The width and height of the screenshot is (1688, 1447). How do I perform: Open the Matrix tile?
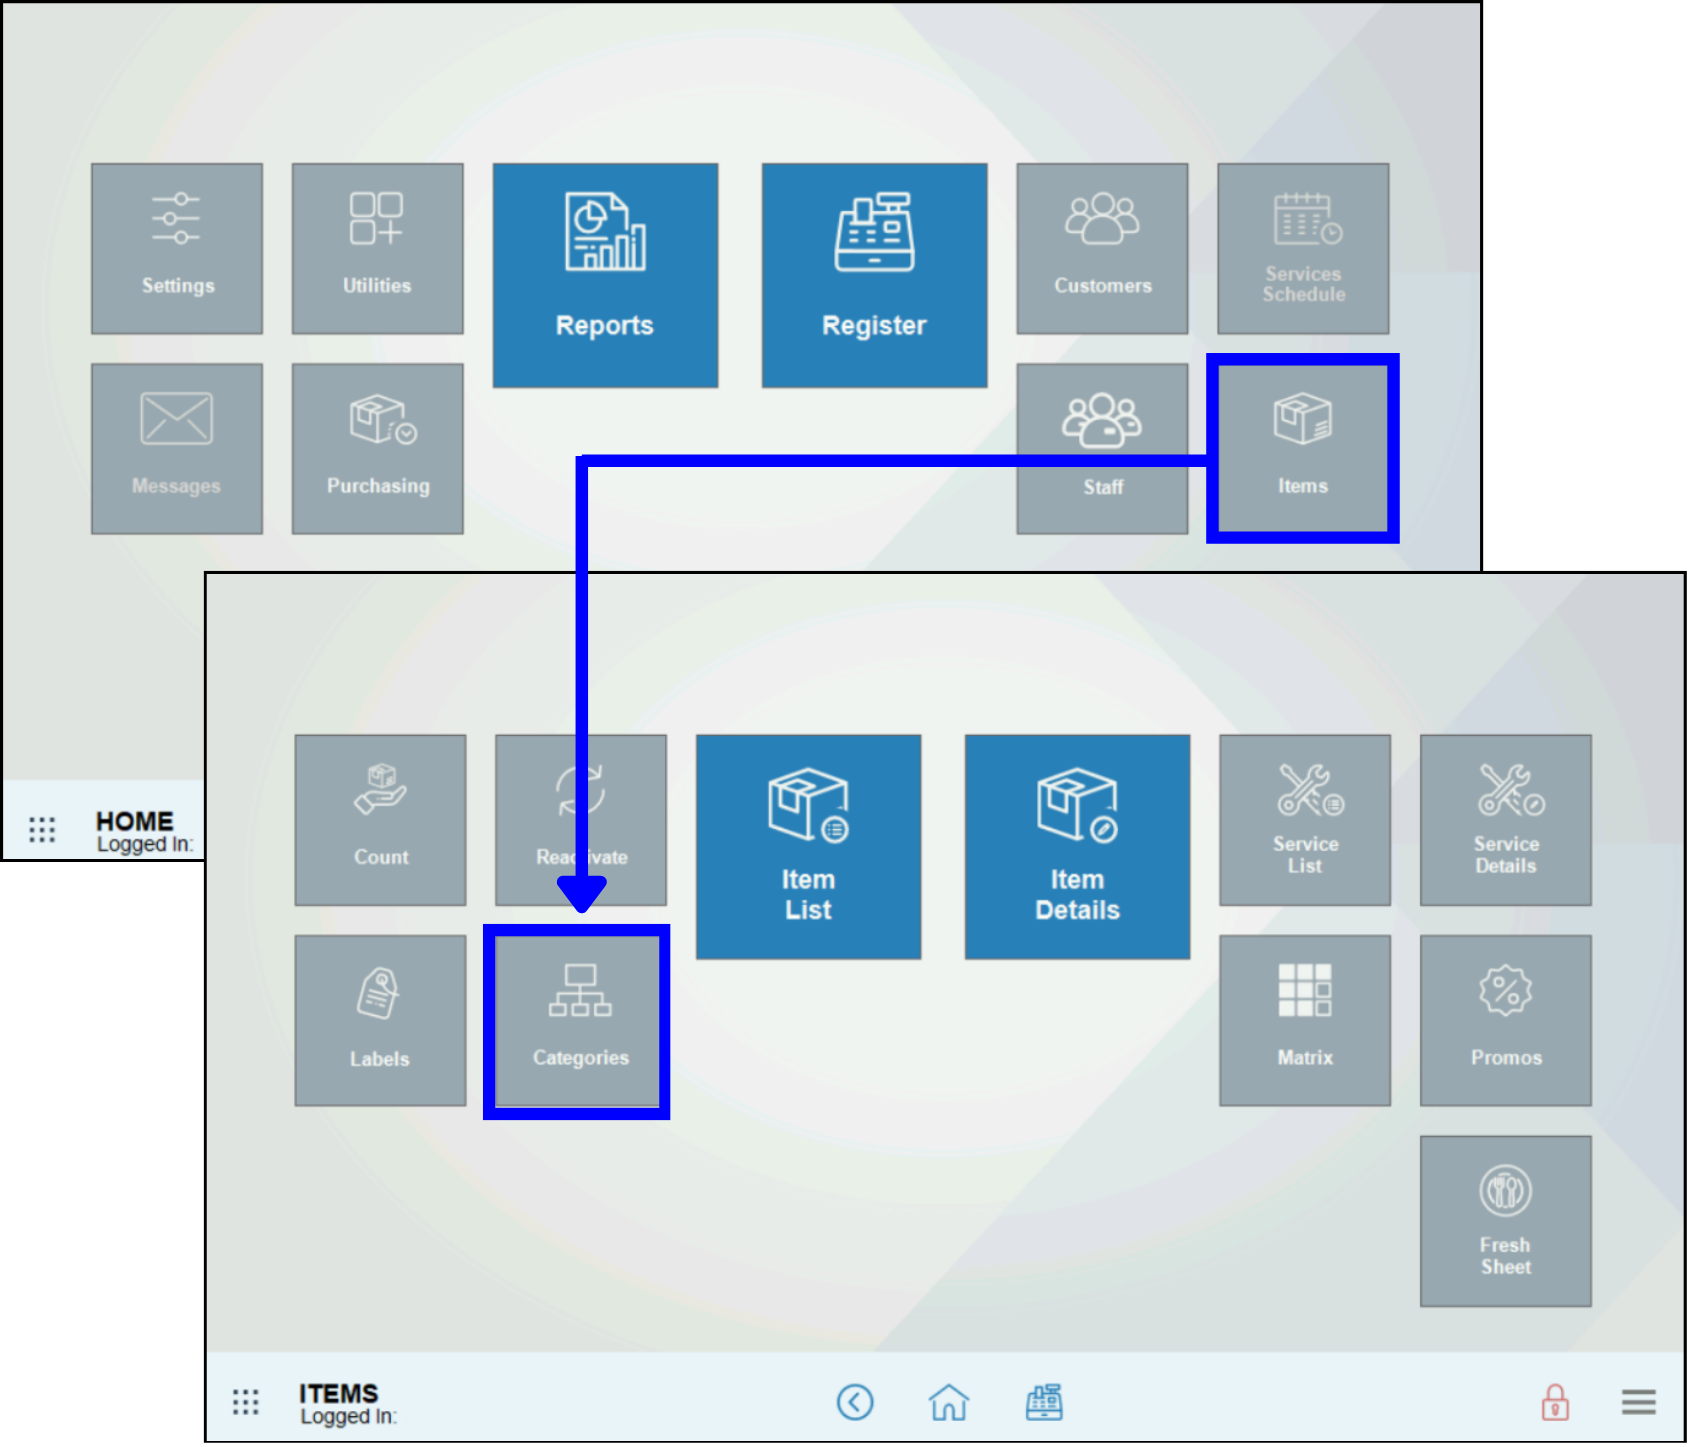[1304, 1019]
